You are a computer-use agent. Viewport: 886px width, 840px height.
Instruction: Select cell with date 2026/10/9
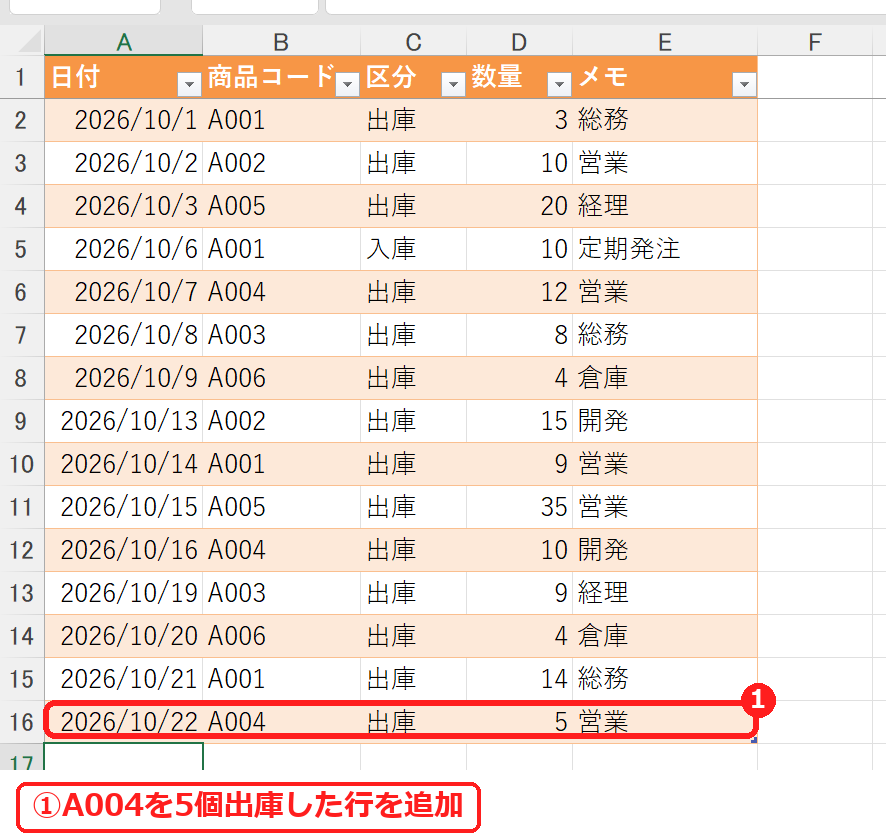pyautogui.click(x=123, y=378)
